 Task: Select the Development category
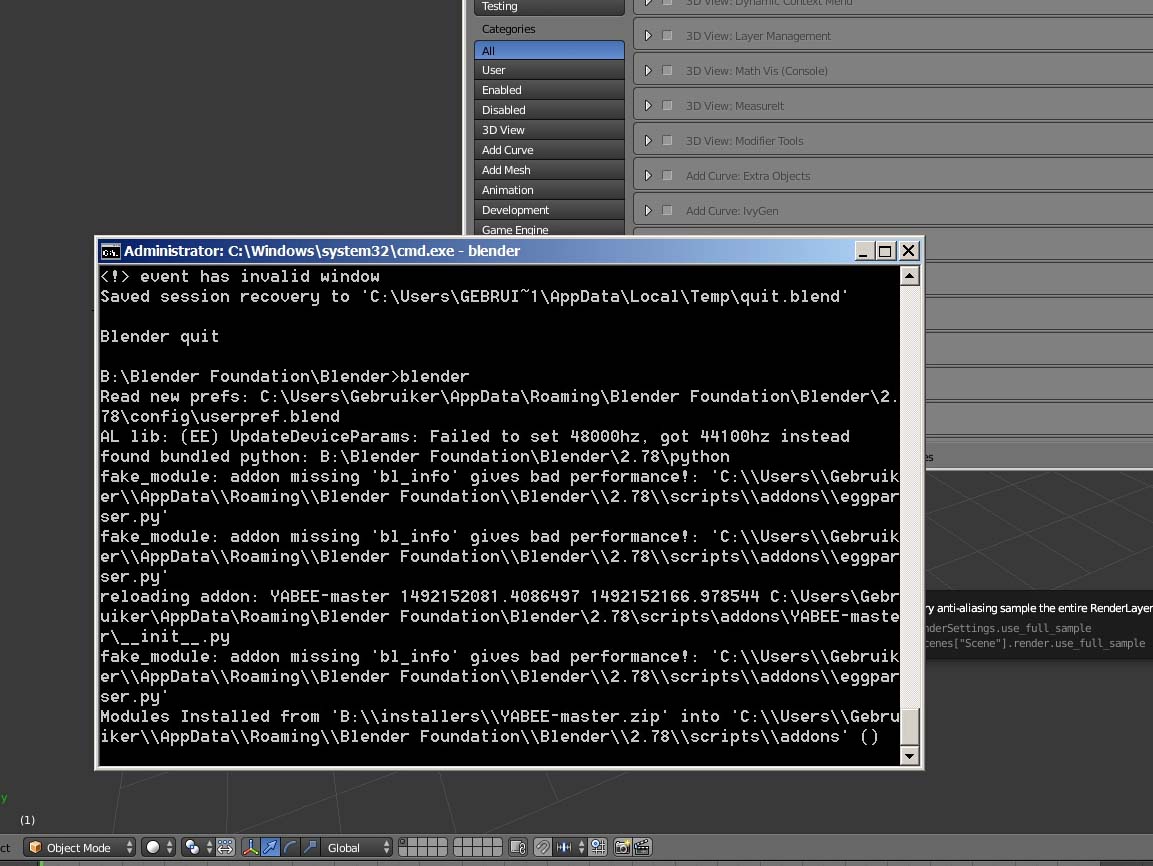pyautogui.click(x=549, y=210)
